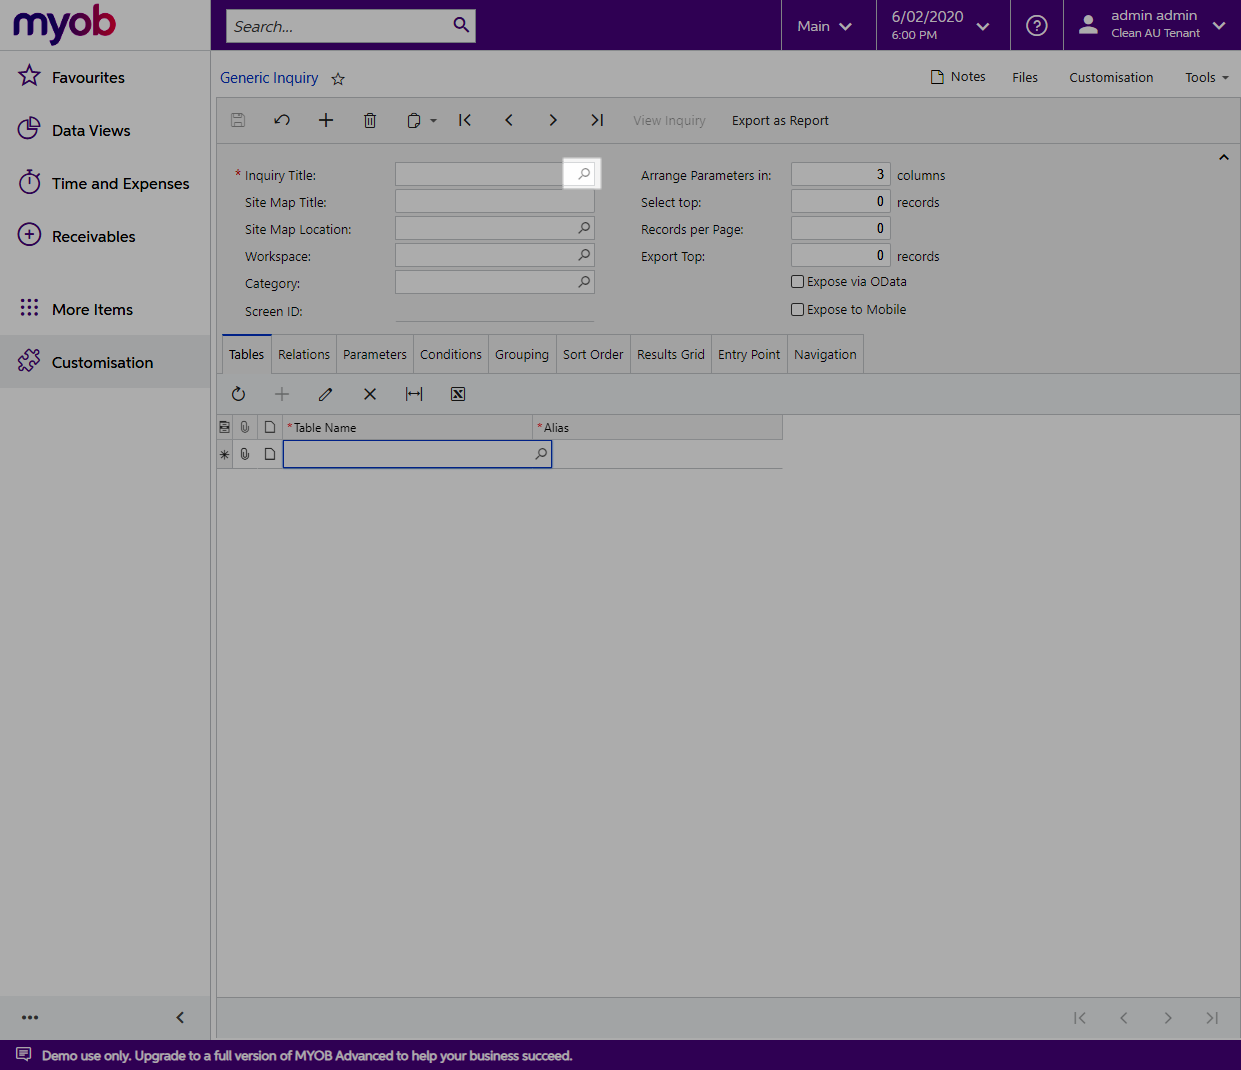1241x1070 pixels.
Task: Collapse the form header with chevron
Action: point(1223,157)
